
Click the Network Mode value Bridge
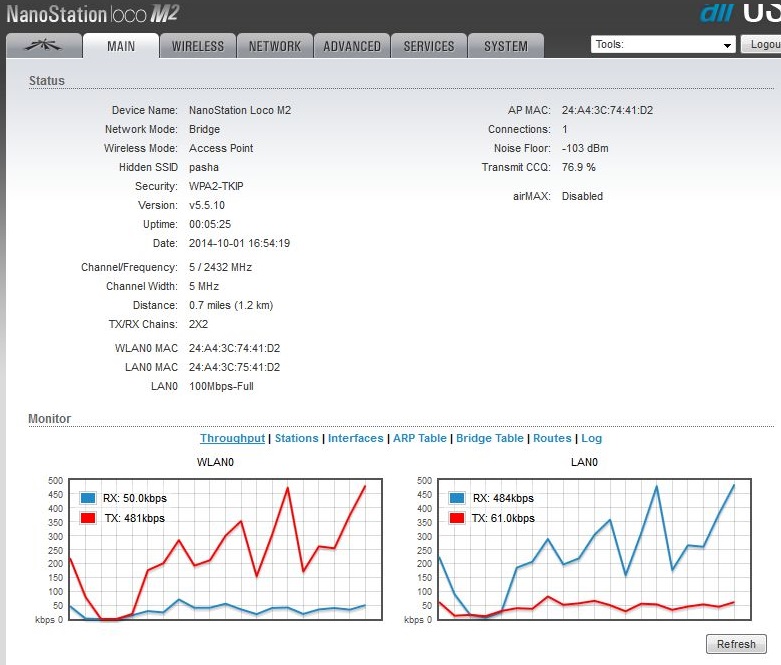204,129
